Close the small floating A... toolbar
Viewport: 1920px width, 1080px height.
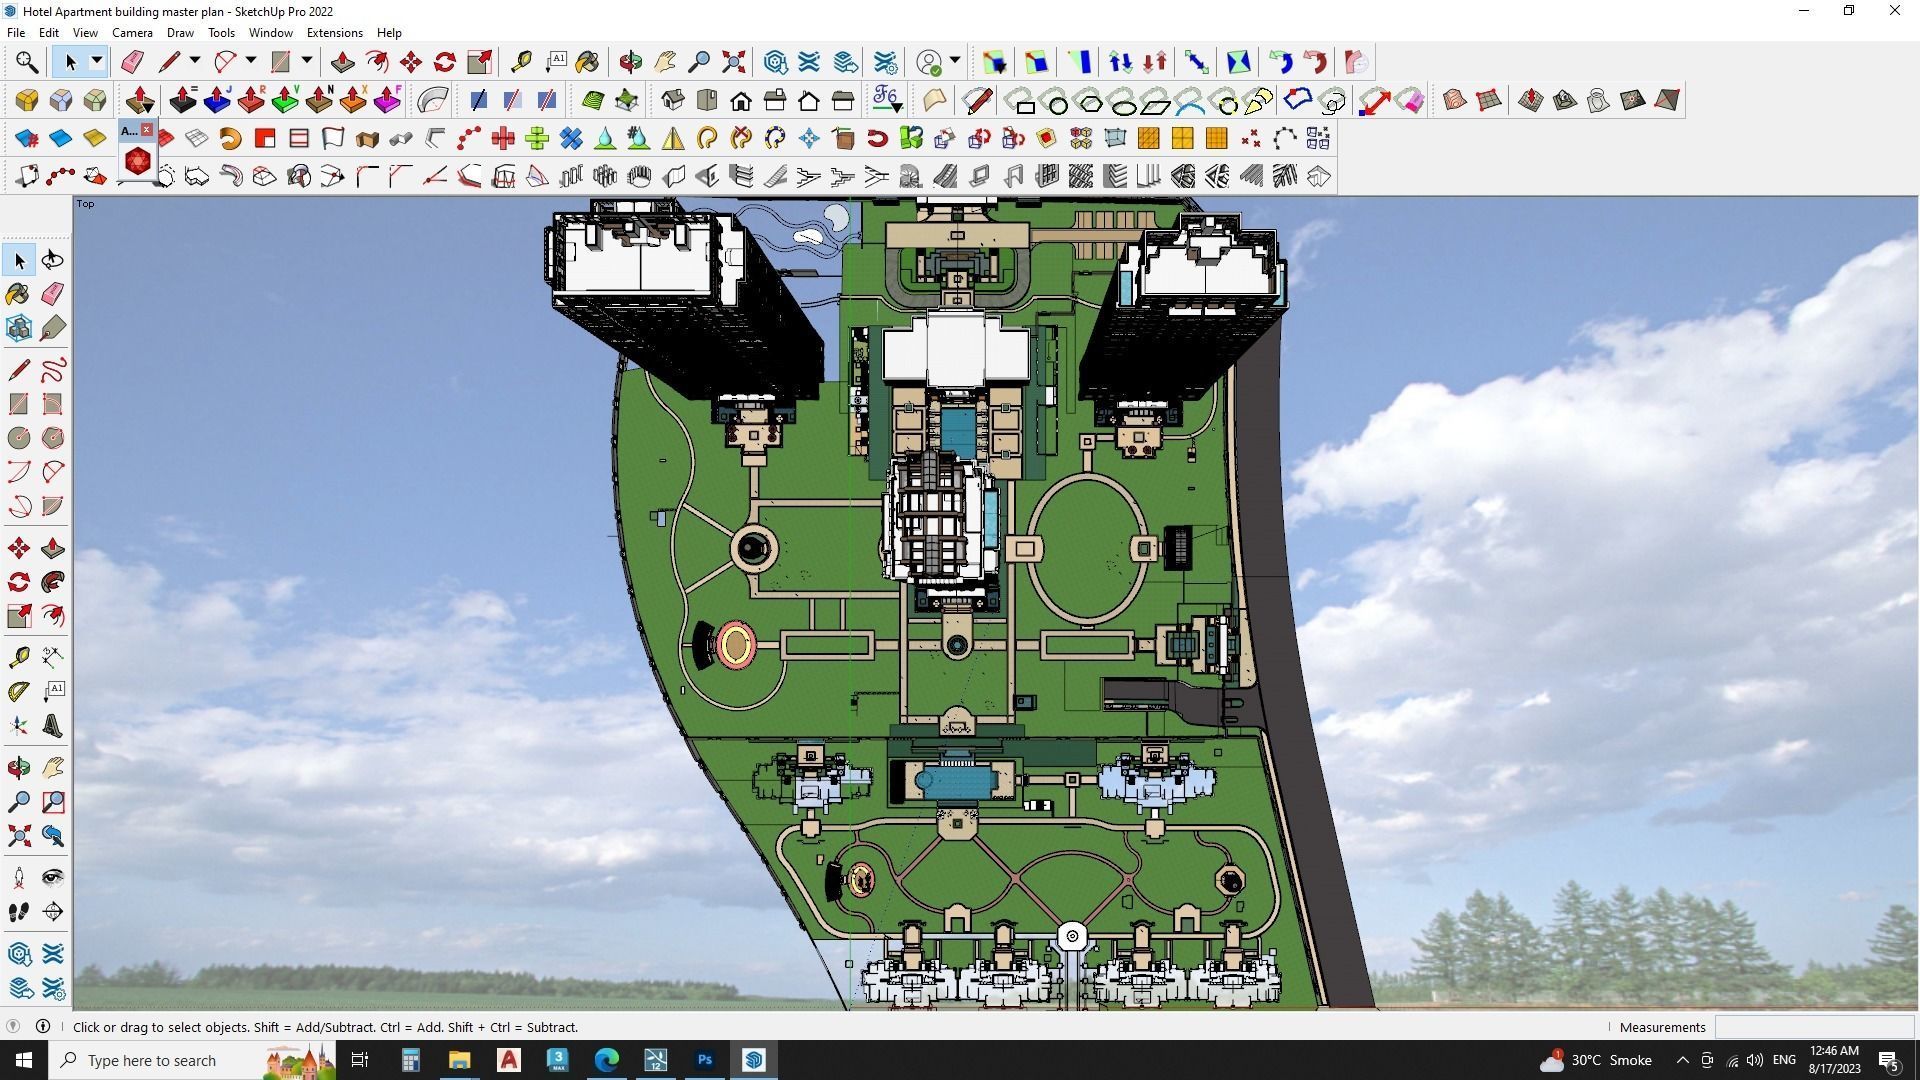coord(147,130)
